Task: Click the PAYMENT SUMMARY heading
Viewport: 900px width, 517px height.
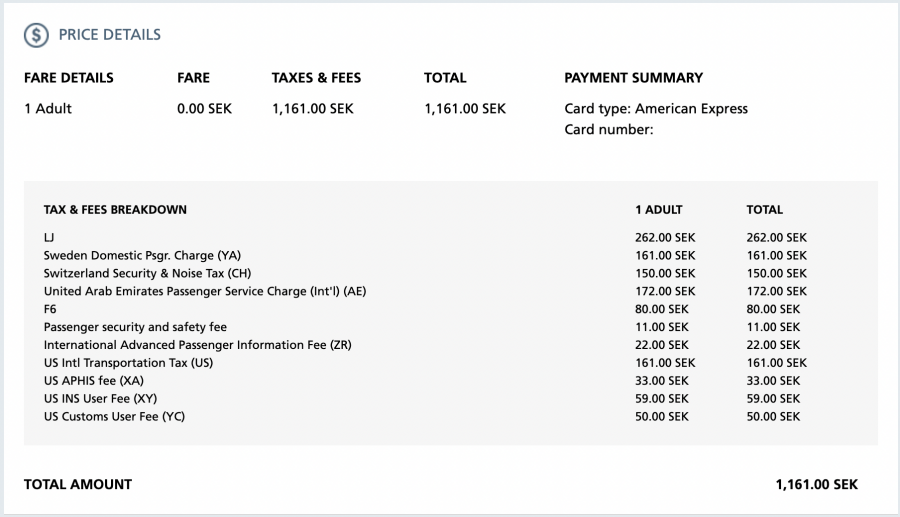Action: pos(634,78)
